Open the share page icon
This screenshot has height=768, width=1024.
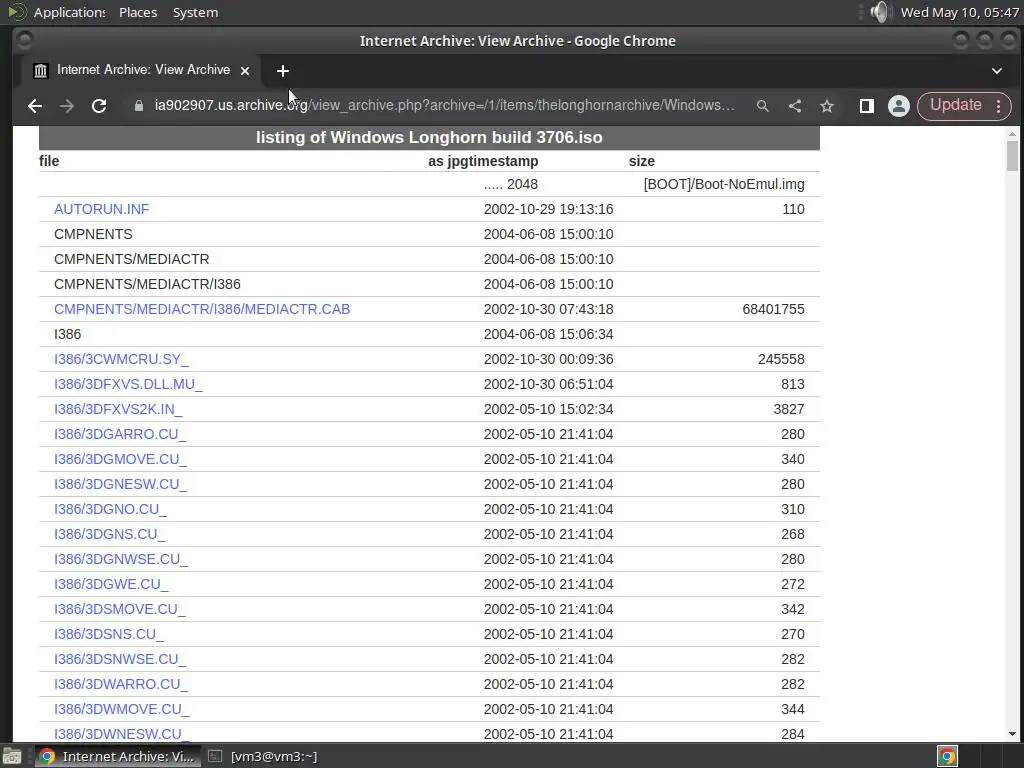(795, 106)
